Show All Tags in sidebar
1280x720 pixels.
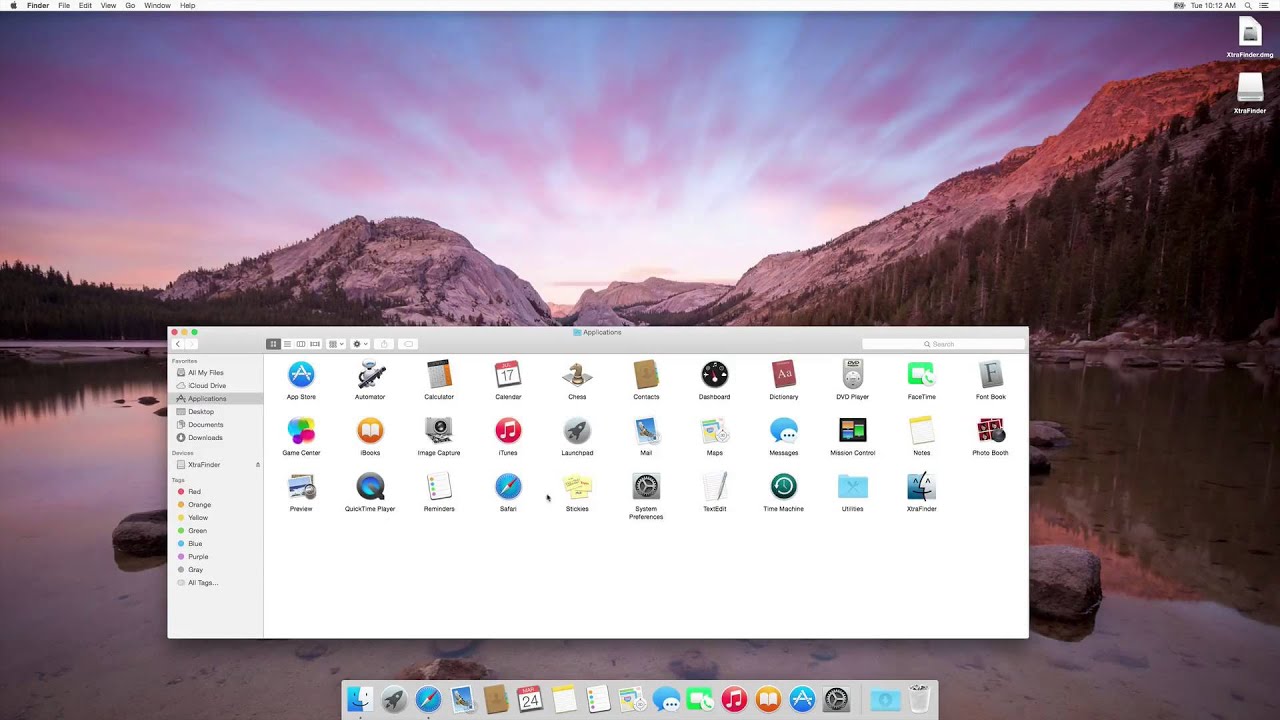point(215,583)
